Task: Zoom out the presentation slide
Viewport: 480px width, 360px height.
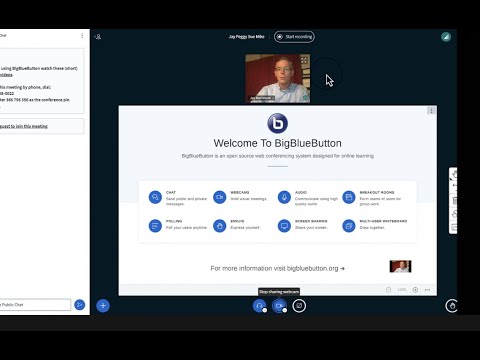Action: (388, 290)
